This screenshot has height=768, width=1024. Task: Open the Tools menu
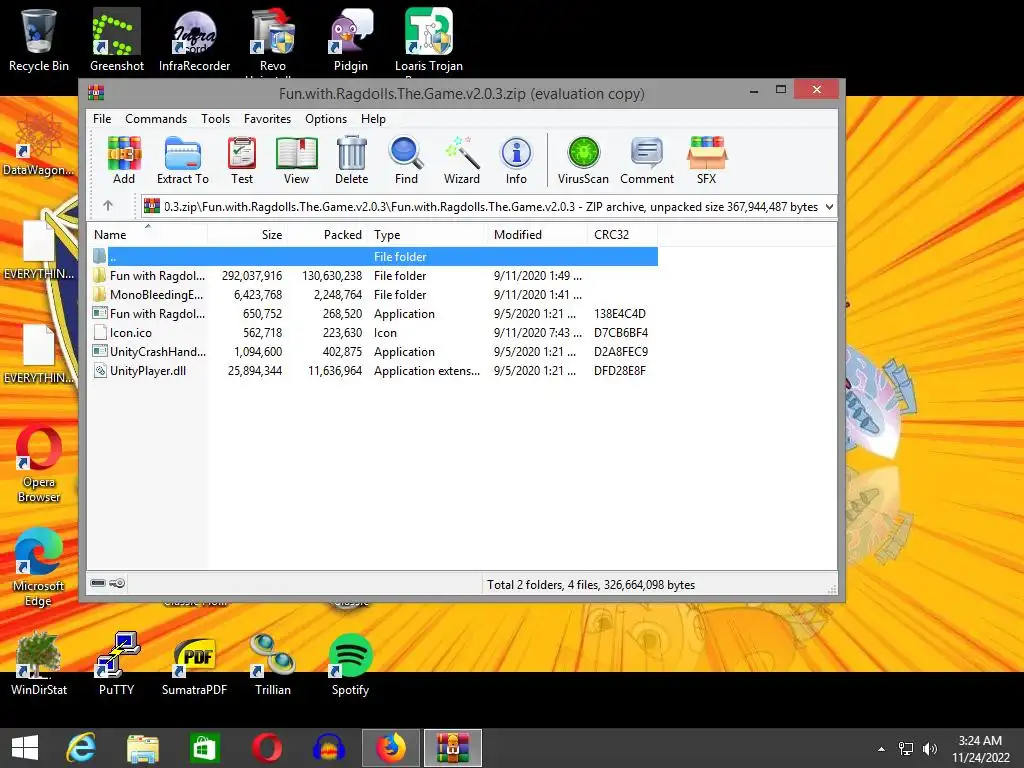point(216,119)
